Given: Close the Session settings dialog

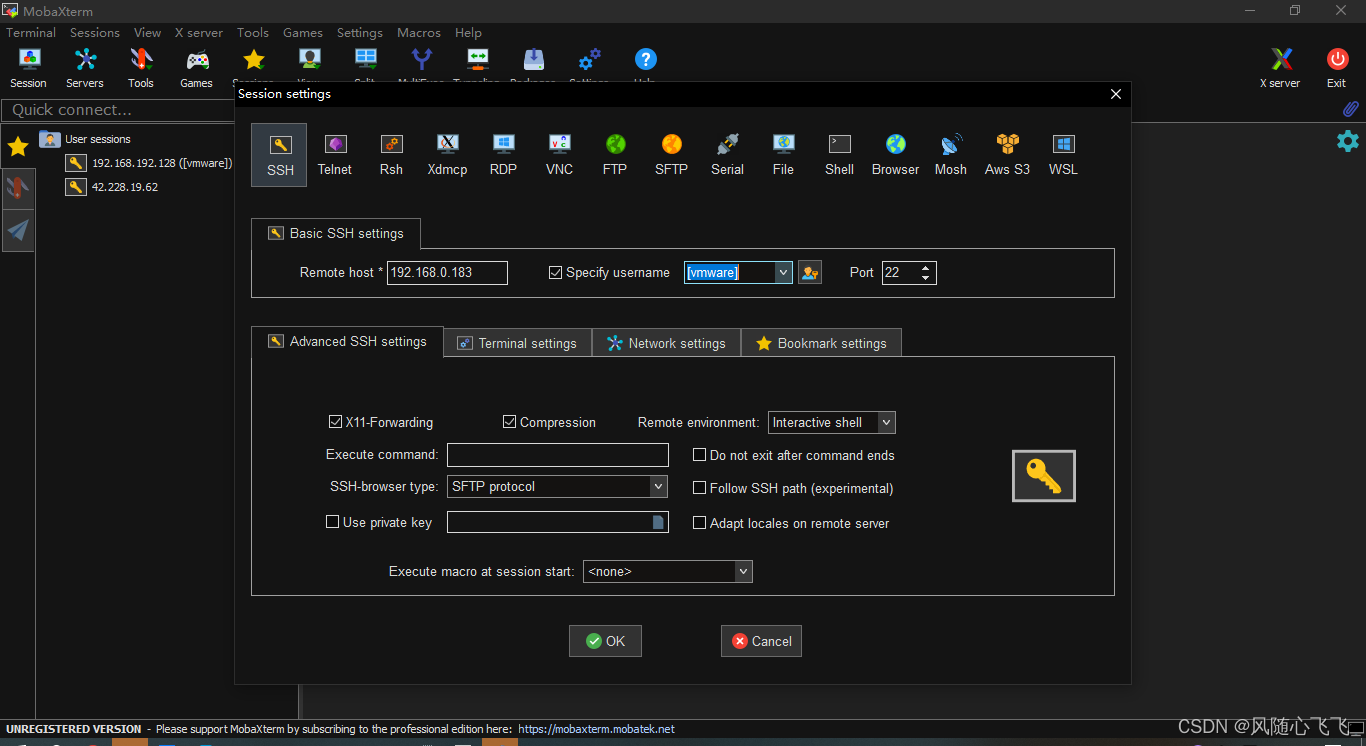Looking at the screenshot, I should tap(1116, 94).
